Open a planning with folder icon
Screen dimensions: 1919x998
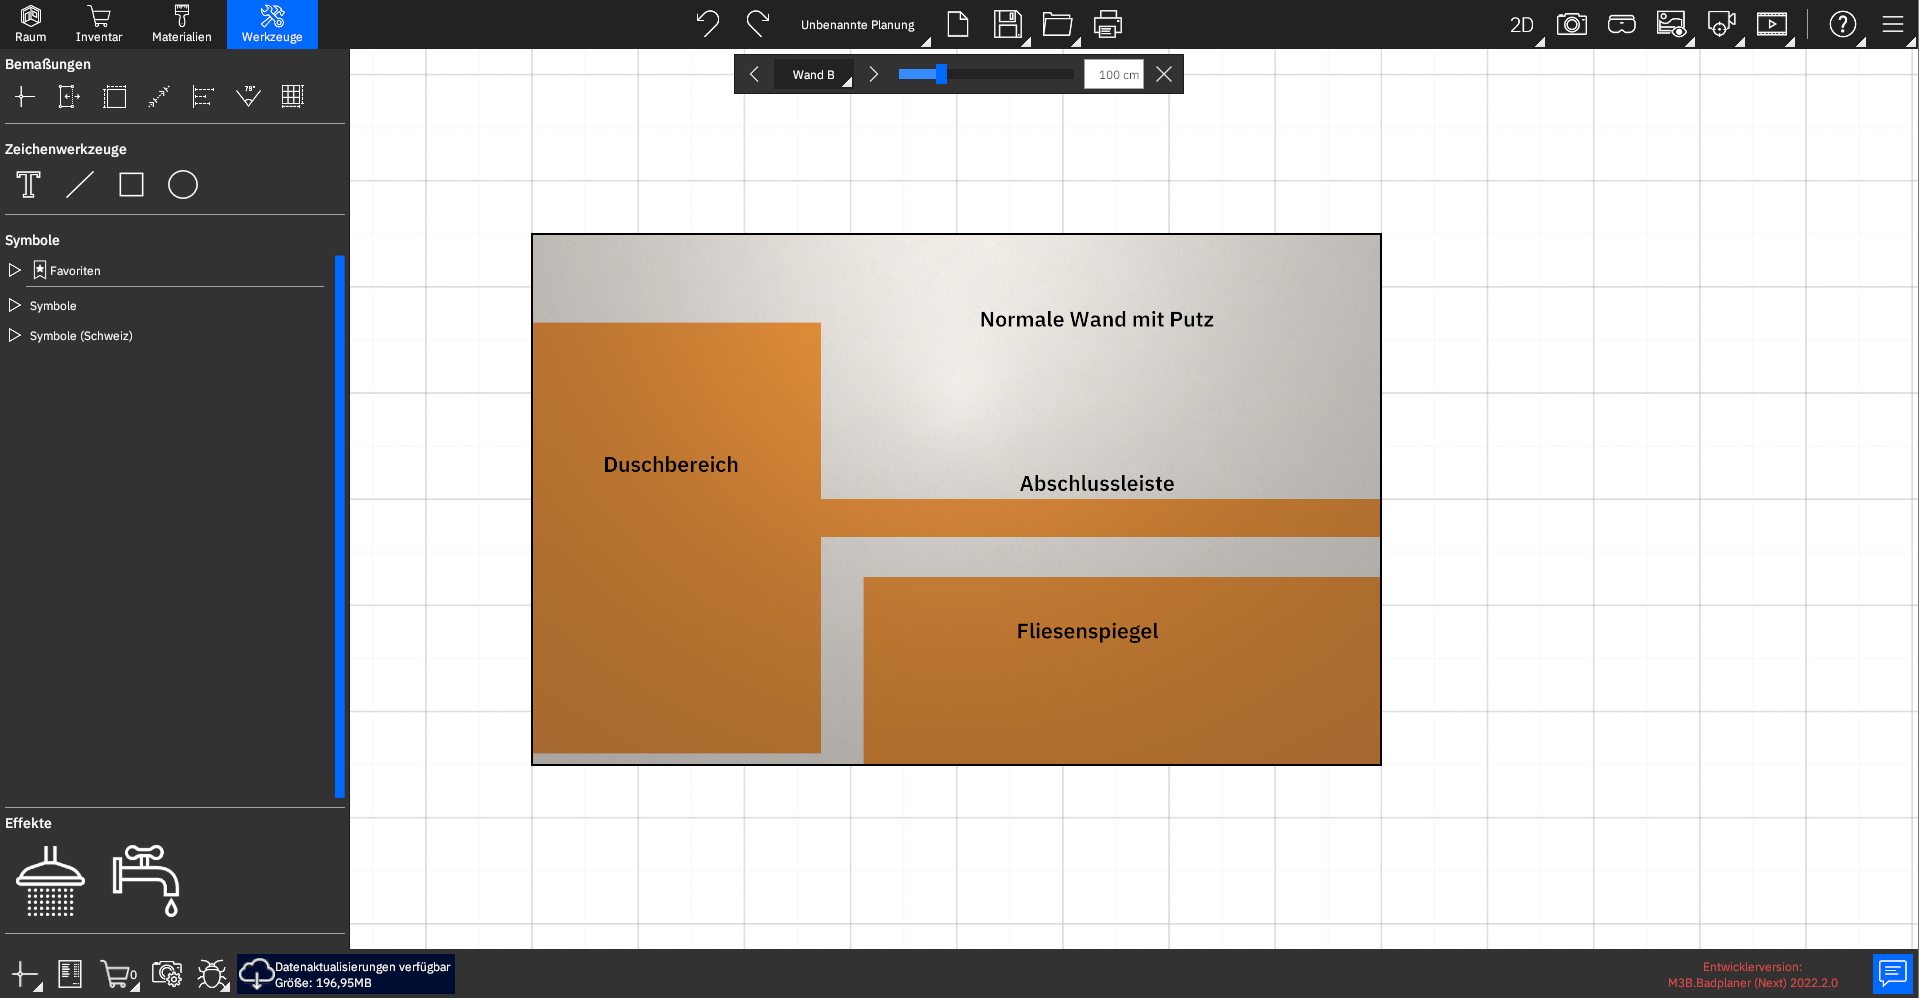(1057, 24)
